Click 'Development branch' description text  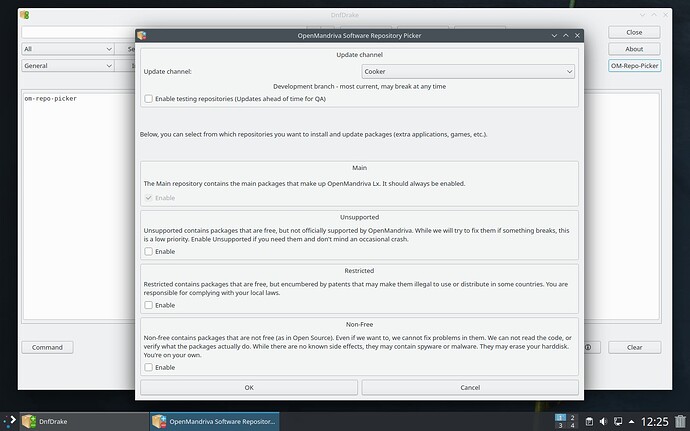[x=359, y=86]
